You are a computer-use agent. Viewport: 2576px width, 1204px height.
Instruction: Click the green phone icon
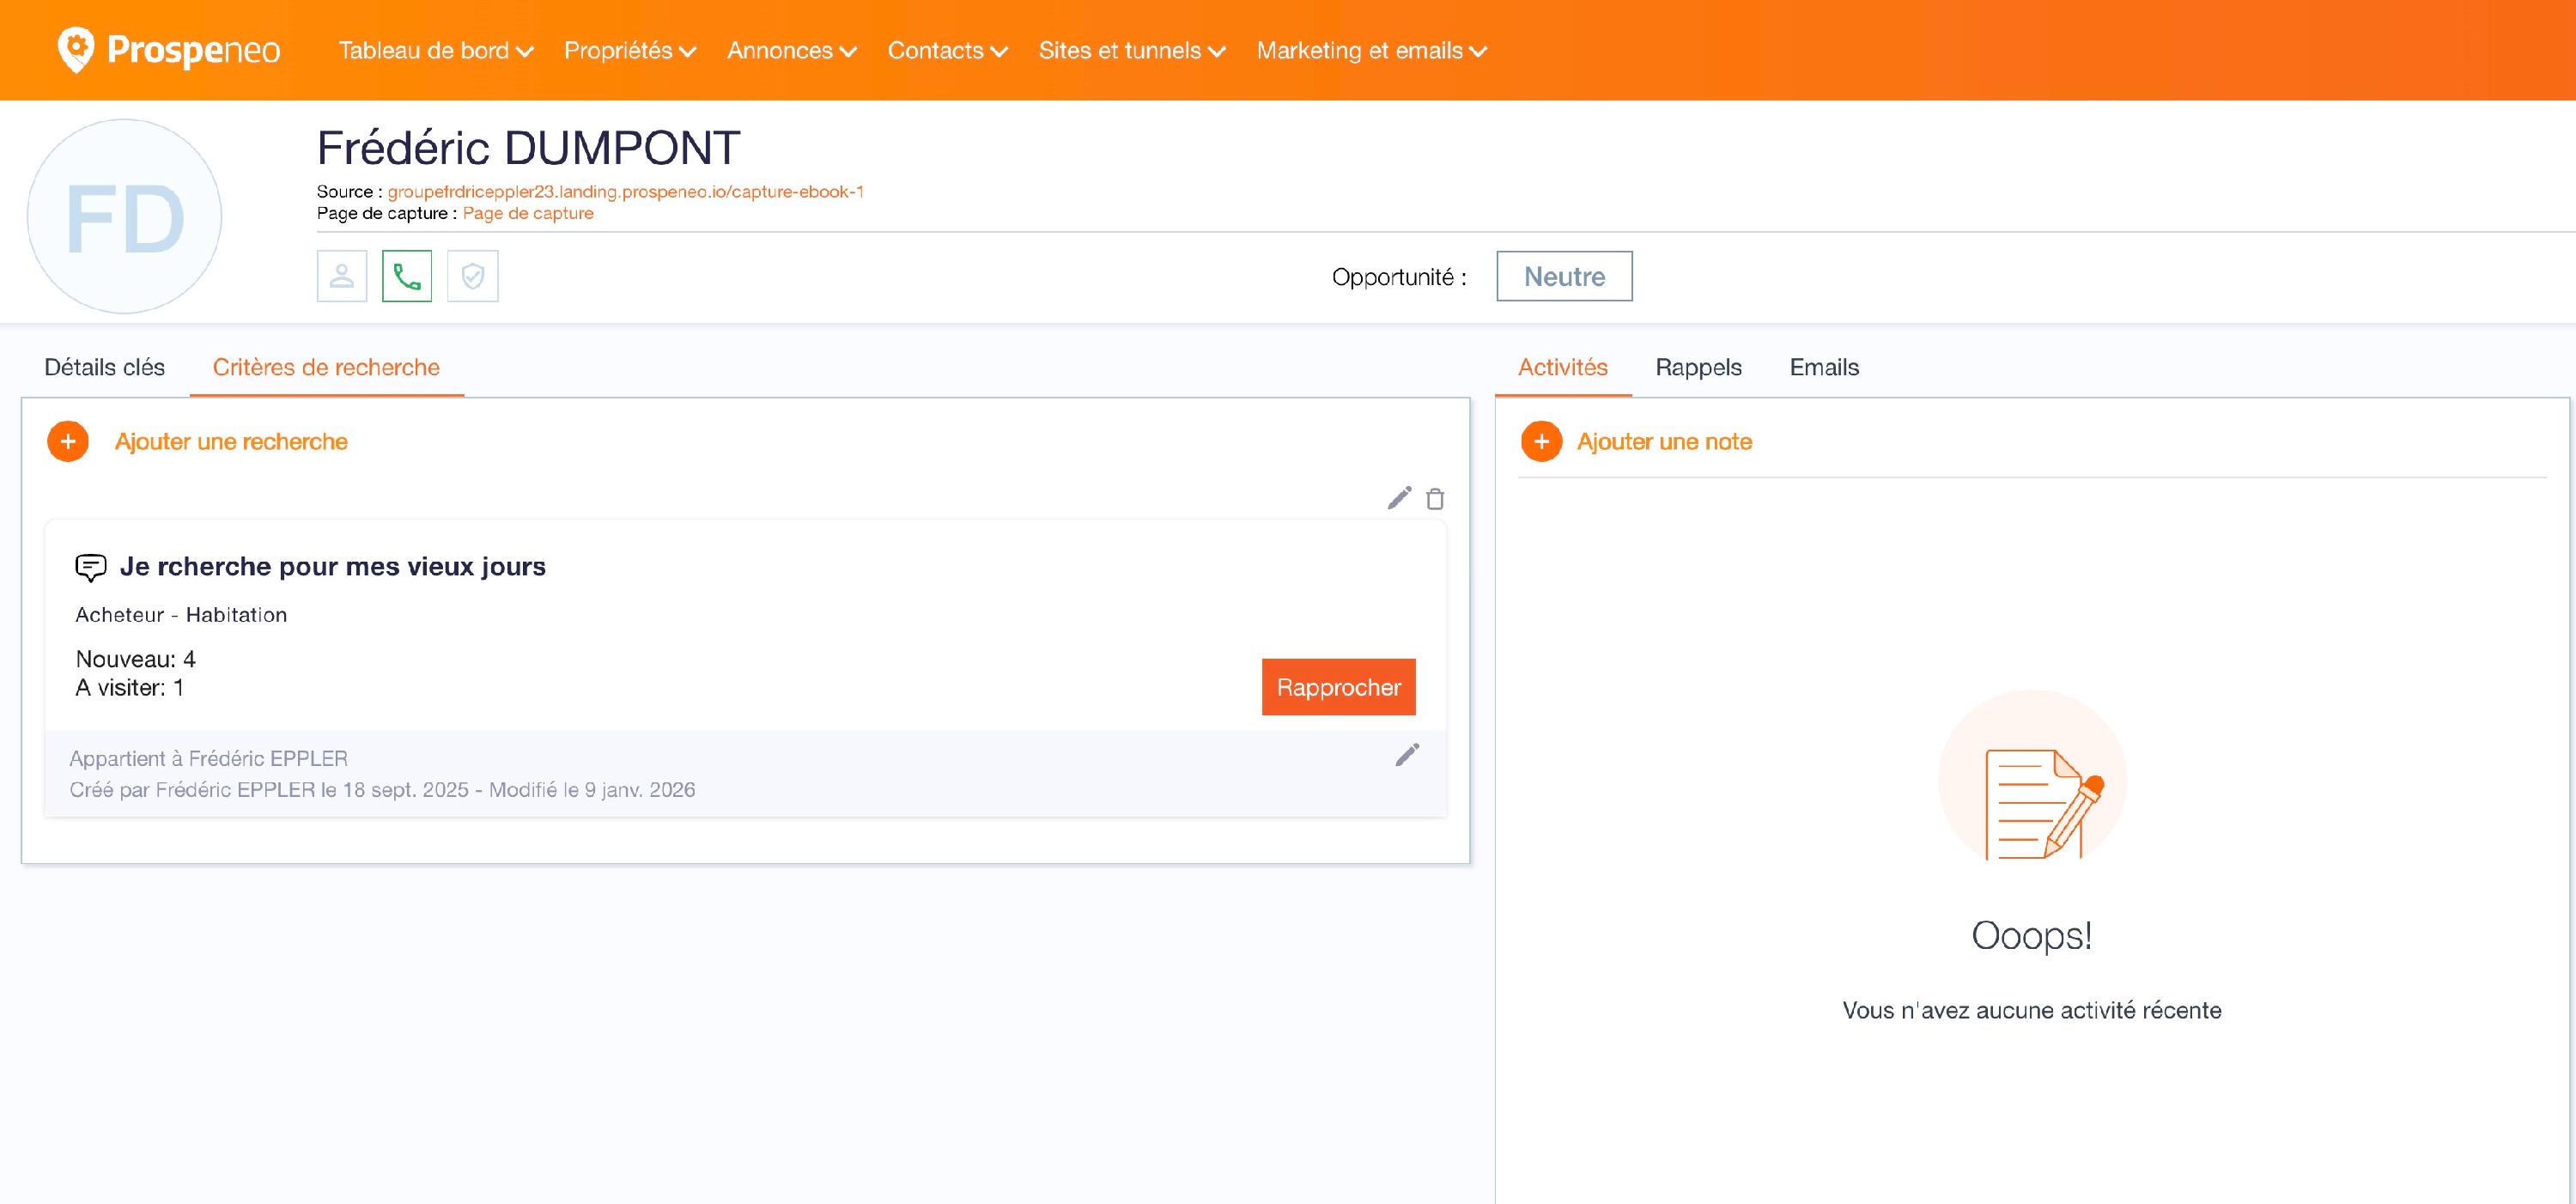point(407,276)
